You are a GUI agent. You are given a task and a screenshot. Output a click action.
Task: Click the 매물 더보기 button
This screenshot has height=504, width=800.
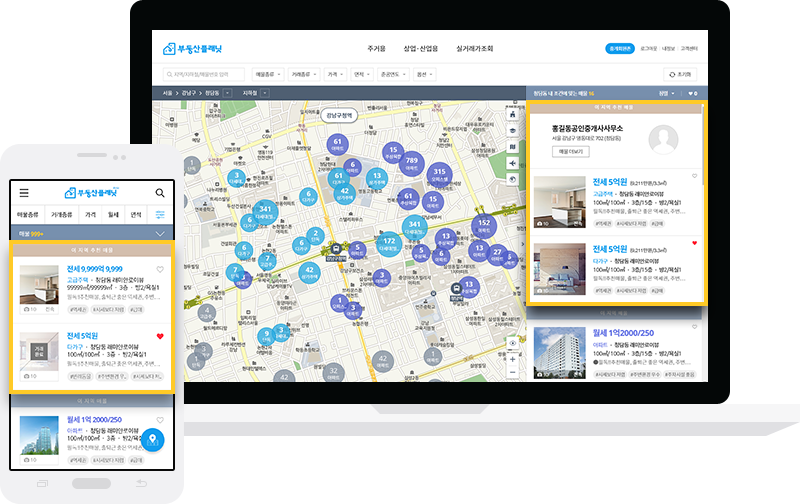[571, 151]
